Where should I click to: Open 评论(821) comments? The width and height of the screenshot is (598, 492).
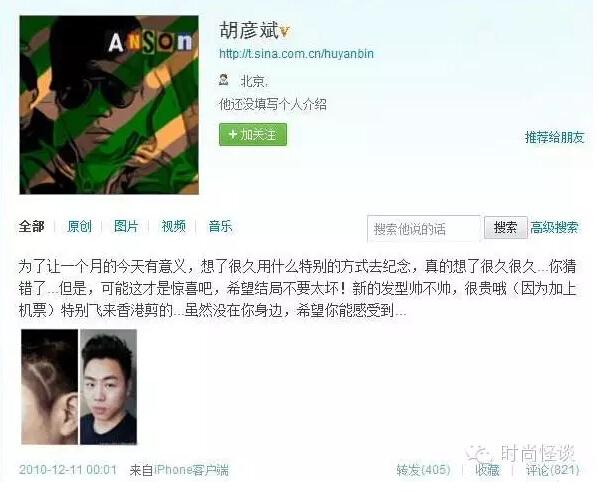pyautogui.click(x=552, y=469)
